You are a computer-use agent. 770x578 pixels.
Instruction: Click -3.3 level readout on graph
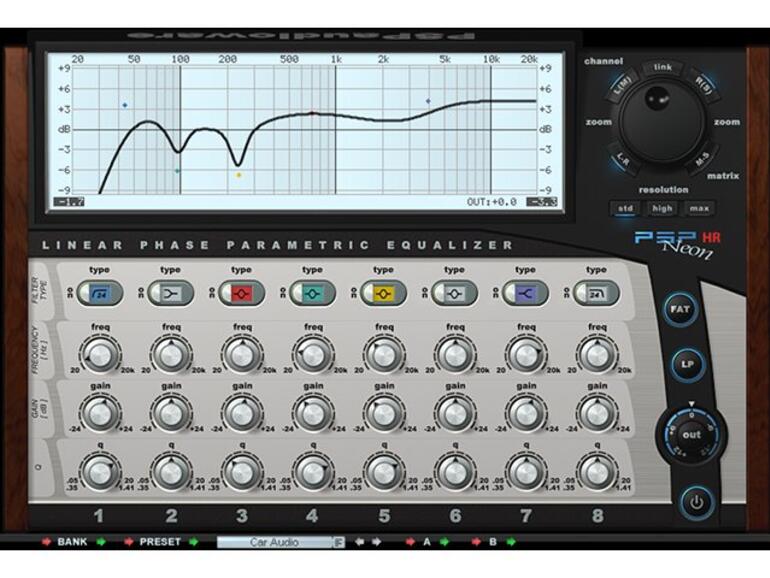542,202
